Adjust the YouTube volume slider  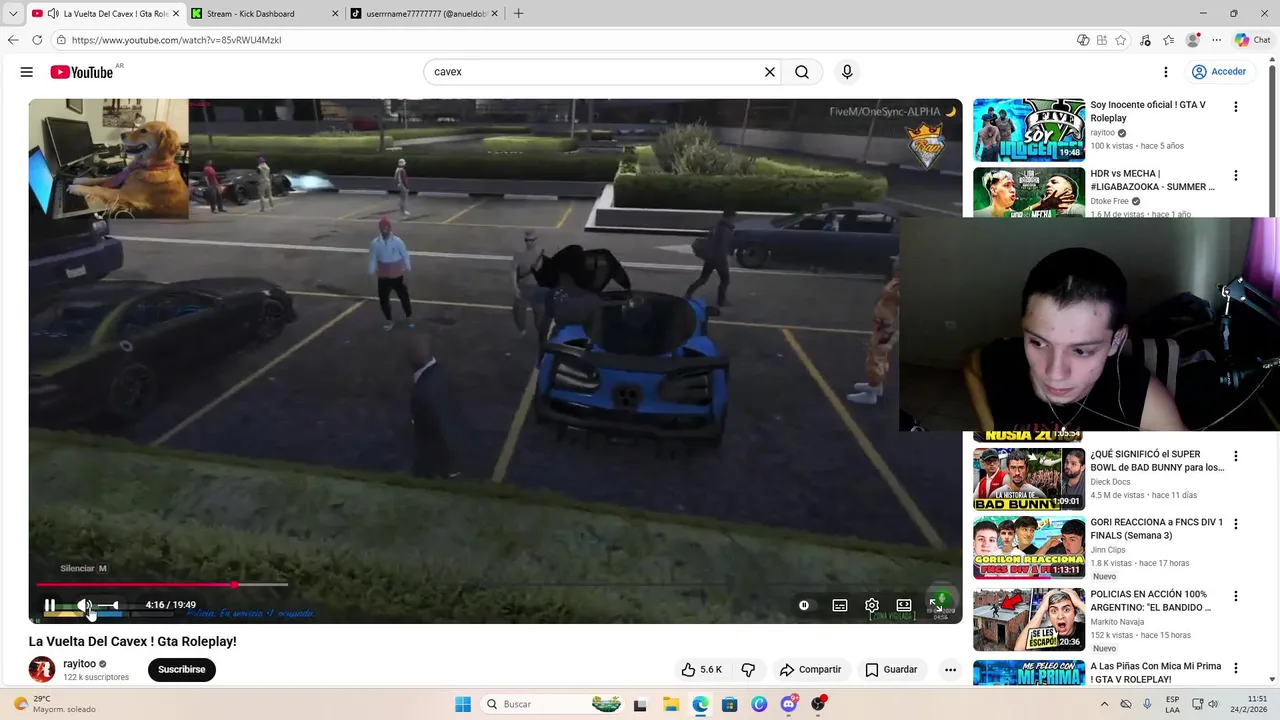coord(108,605)
